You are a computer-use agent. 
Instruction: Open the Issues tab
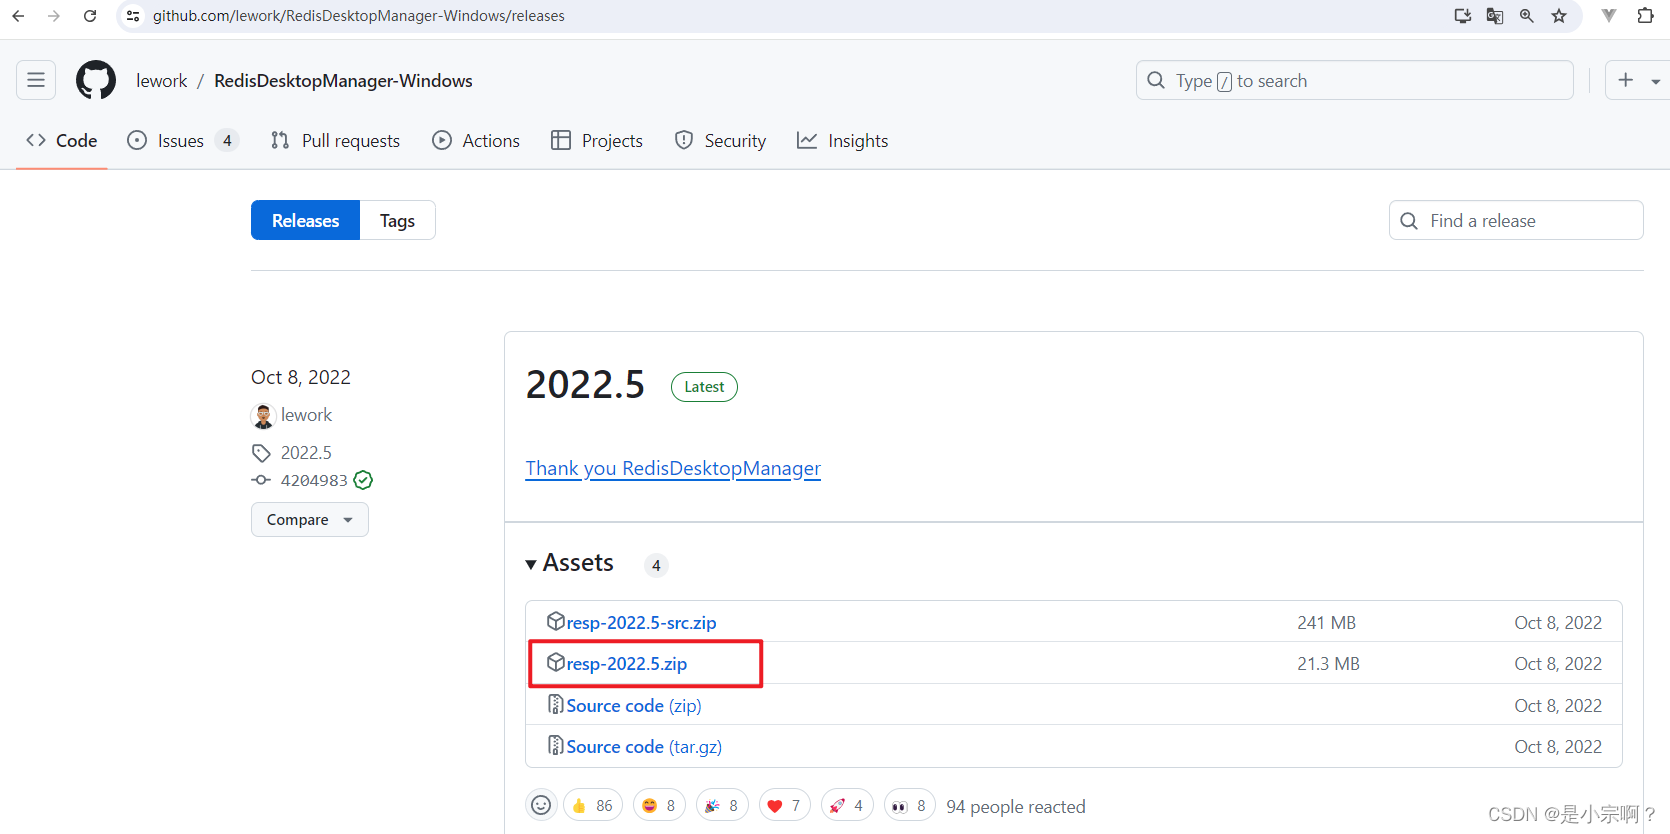(x=183, y=141)
